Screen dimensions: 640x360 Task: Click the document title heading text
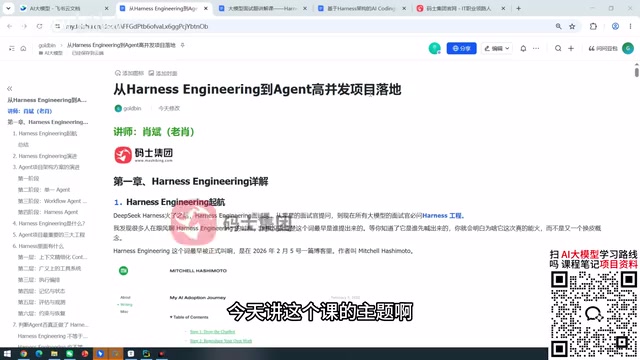[x=257, y=89]
